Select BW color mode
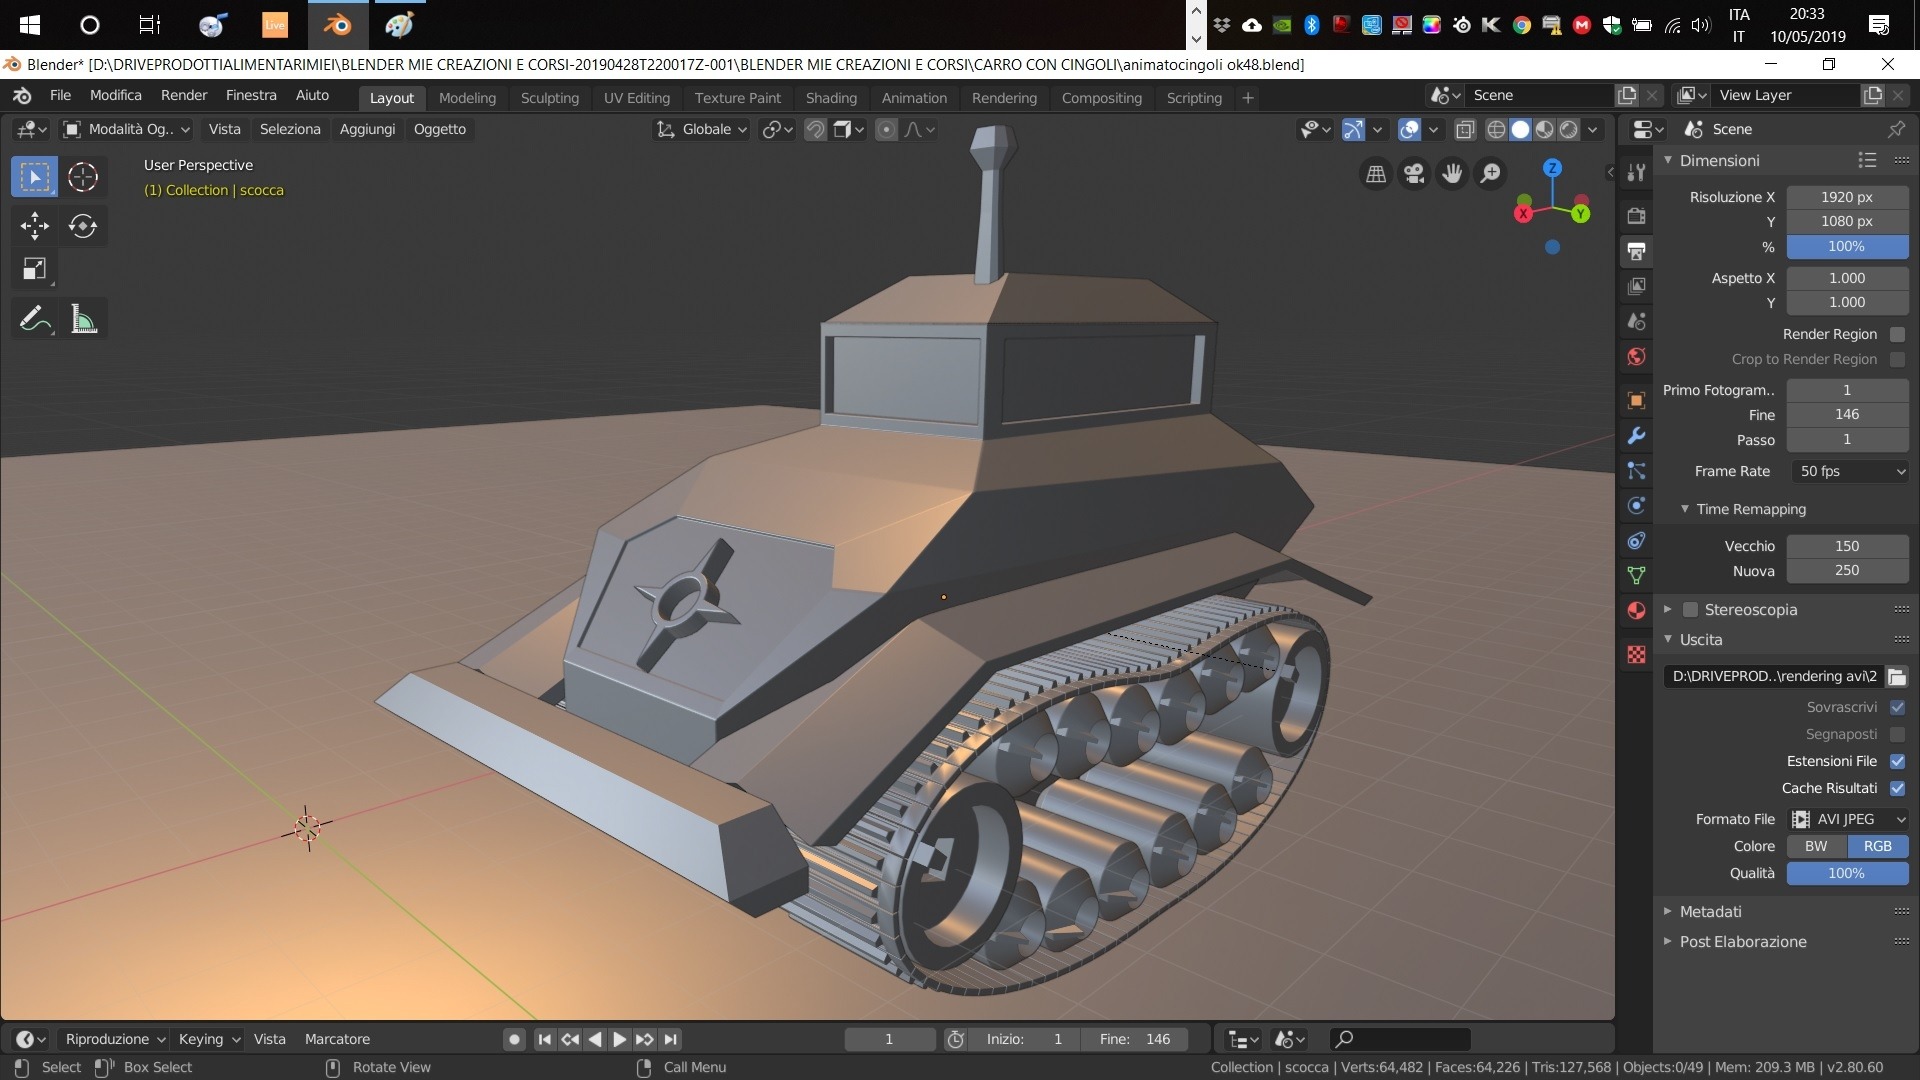This screenshot has height=1080, width=1920. [x=1816, y=846]
